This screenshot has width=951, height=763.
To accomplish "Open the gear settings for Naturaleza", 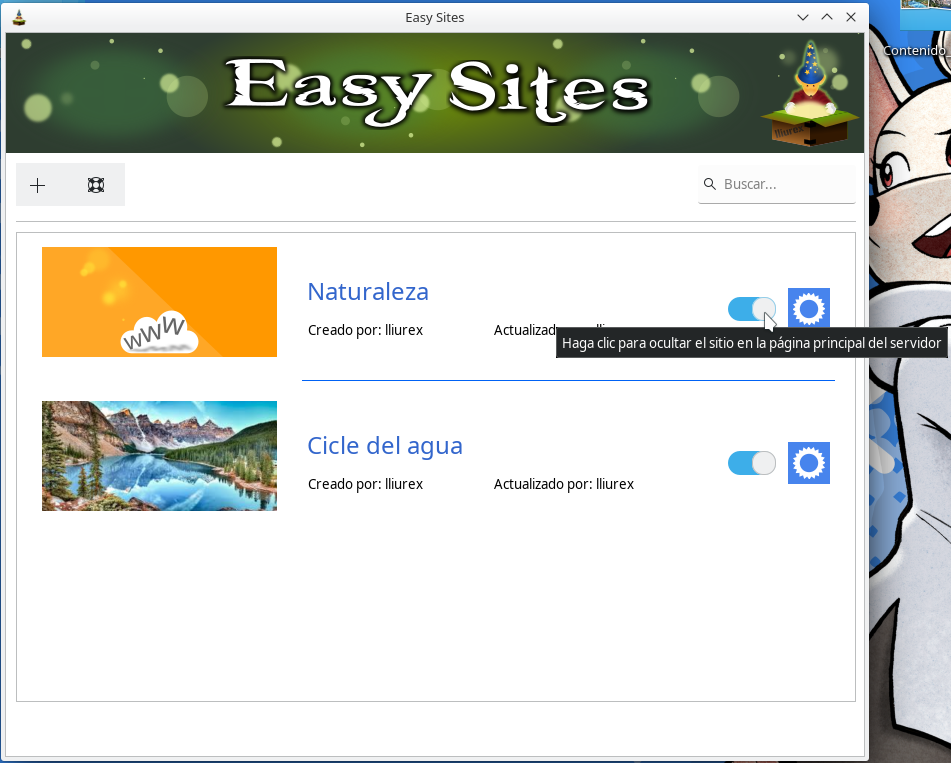I will click(x=808, y=309).
